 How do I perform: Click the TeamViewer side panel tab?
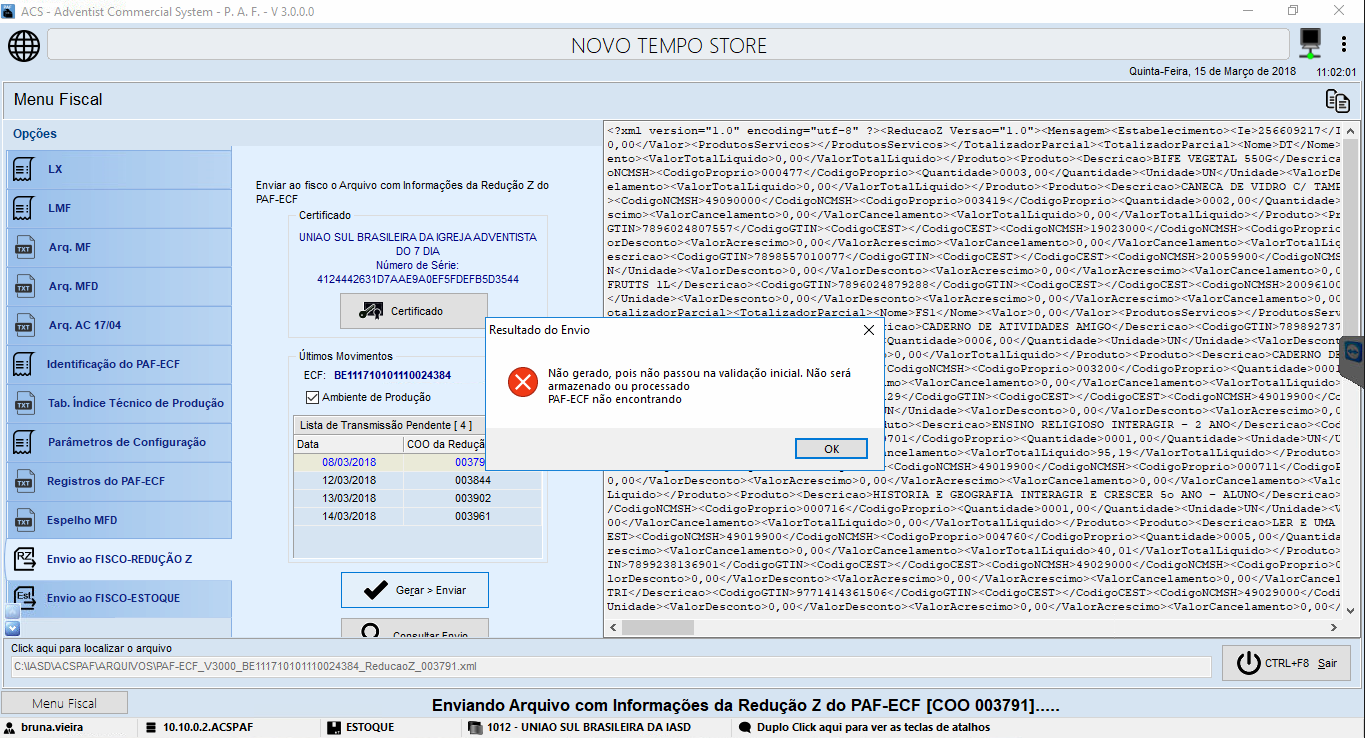coord(1353,361)
